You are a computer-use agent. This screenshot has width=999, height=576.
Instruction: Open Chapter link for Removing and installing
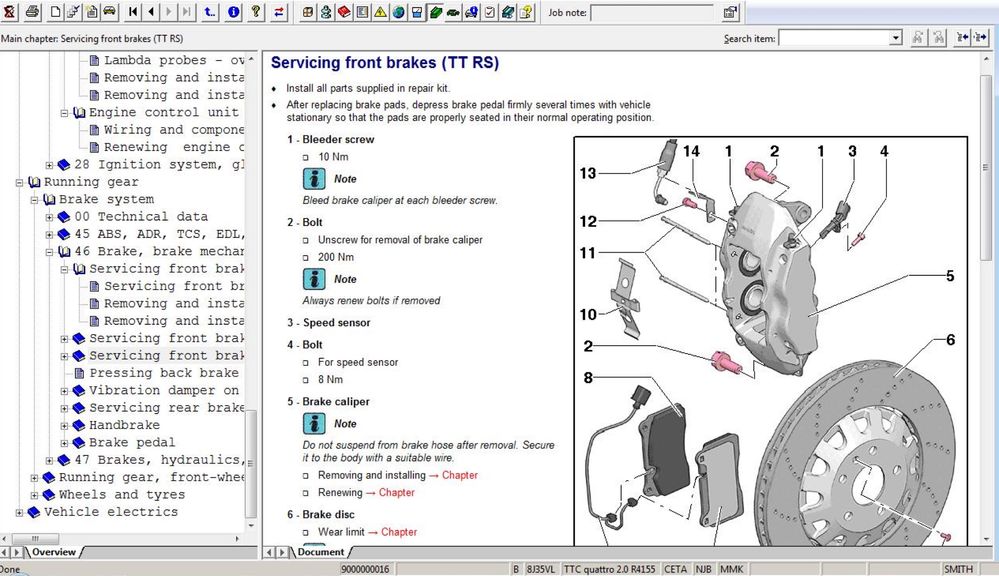pyautogui.click(x=460, y=475)
